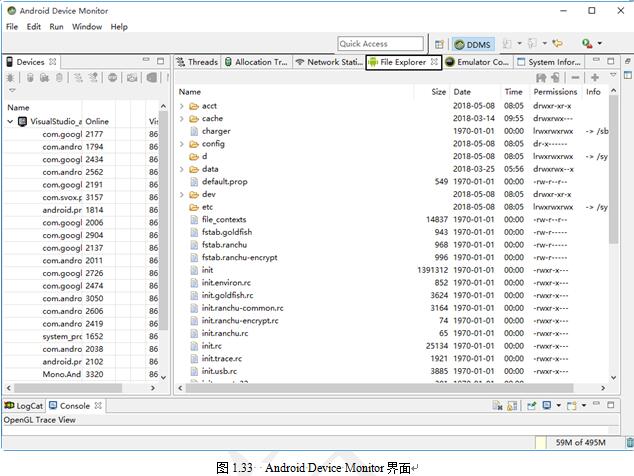
Task: Click the new folder plus icon
Action: pos(595,77)
